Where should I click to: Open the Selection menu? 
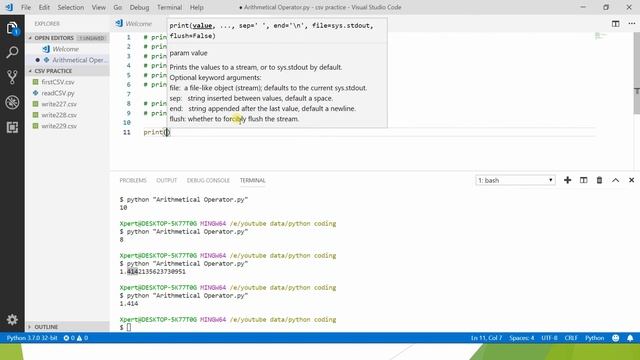(x=71, y=7)
